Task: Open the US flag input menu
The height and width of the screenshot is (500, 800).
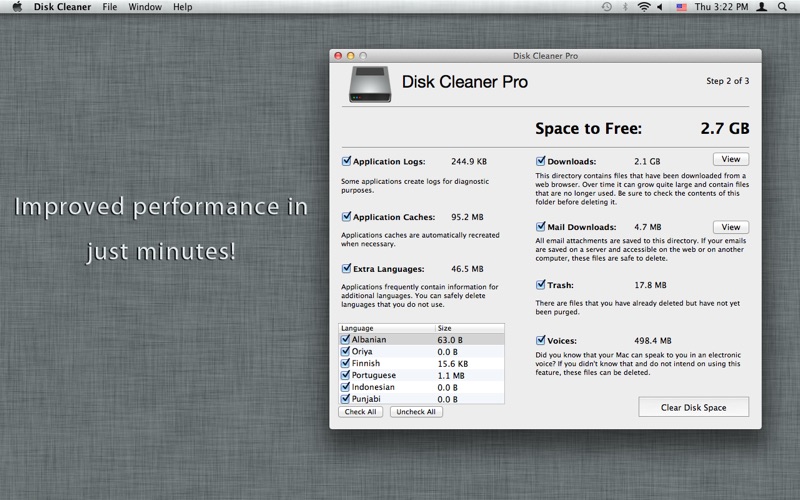Action: coord(682,7)
